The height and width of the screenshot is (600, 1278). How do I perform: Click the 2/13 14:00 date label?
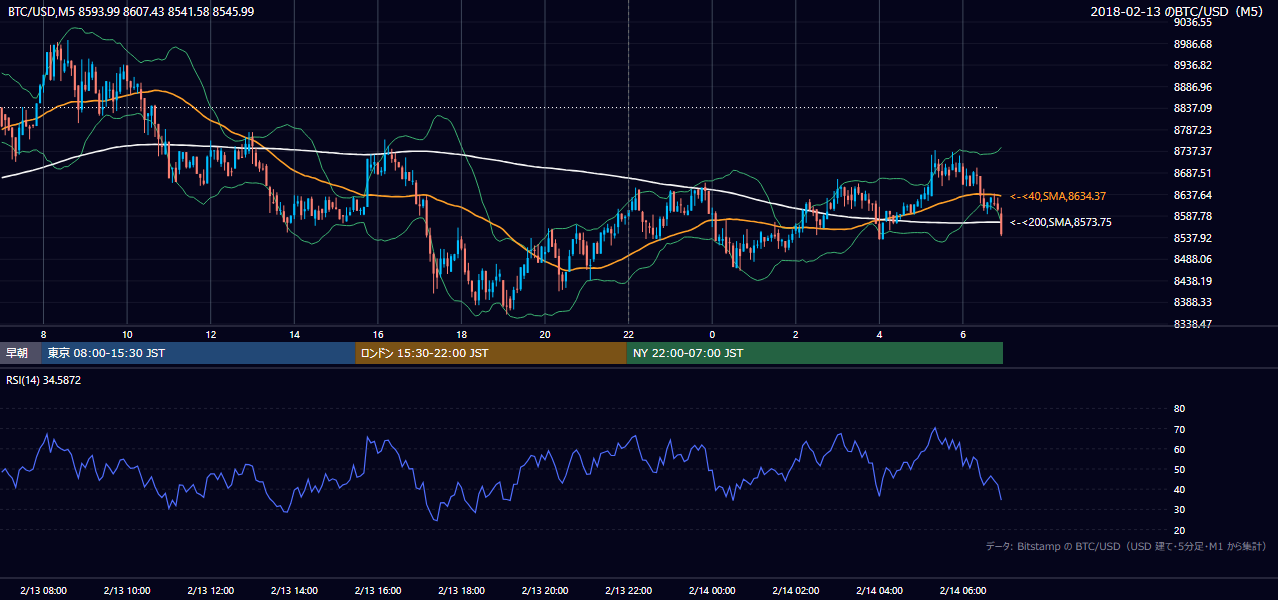(x=295, y=591)
